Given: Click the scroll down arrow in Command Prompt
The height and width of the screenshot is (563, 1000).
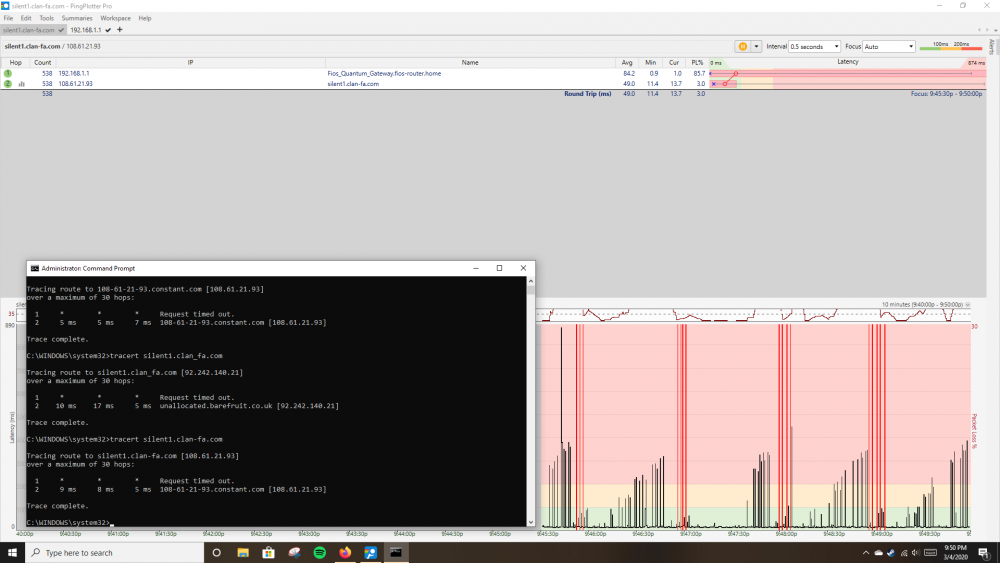Looking at the screenshot, I should point(531,522).
